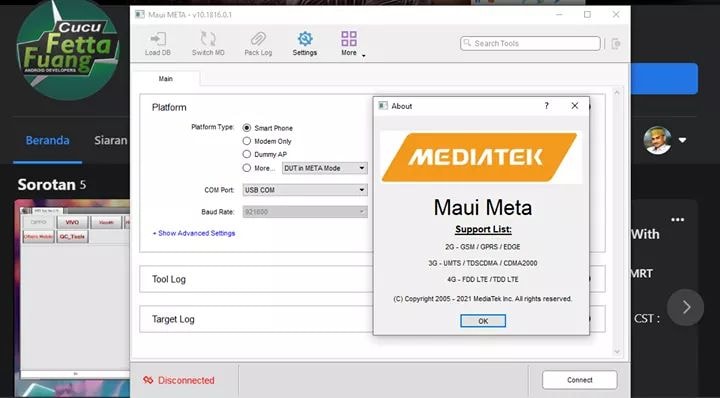Open the Baud Rate dropdown

pos(305,212)
